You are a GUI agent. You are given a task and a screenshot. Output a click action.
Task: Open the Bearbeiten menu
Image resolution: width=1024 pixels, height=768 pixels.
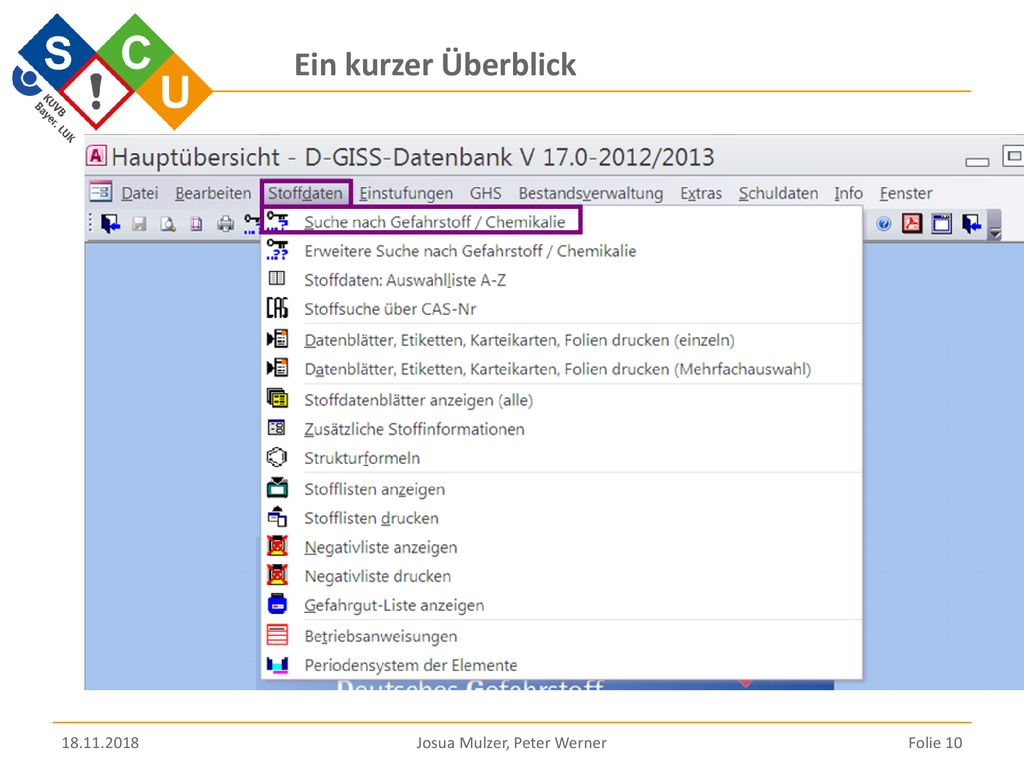(x=213, y=193)
